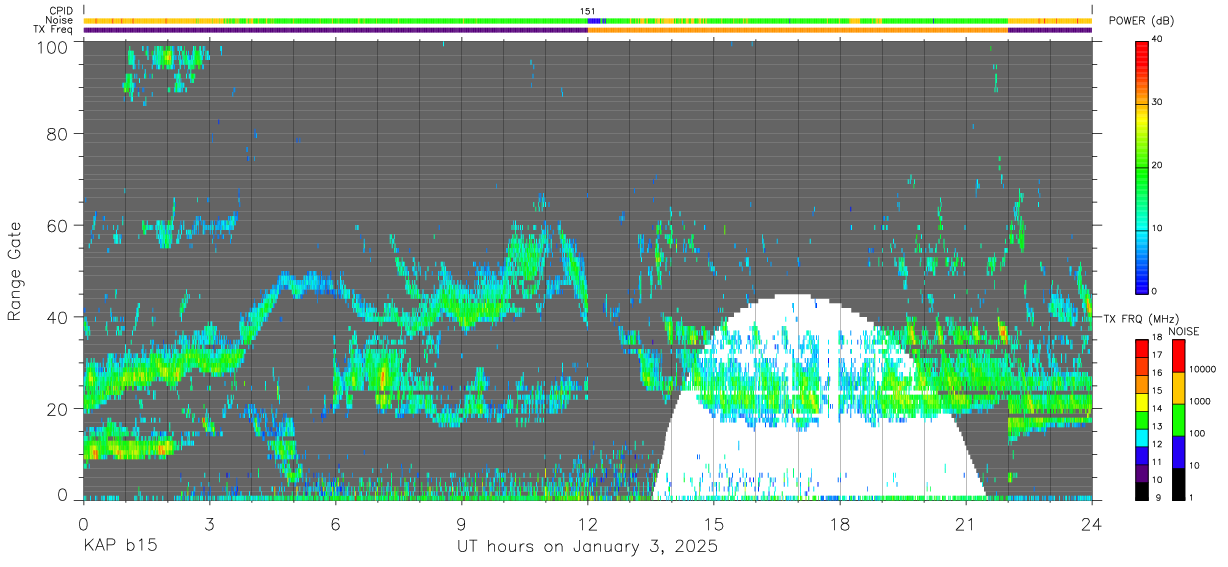Click the UT hours on January 3, 2025 title
Image resolution: width=1228 pixels, height=567 pixels.
point(587,548)
